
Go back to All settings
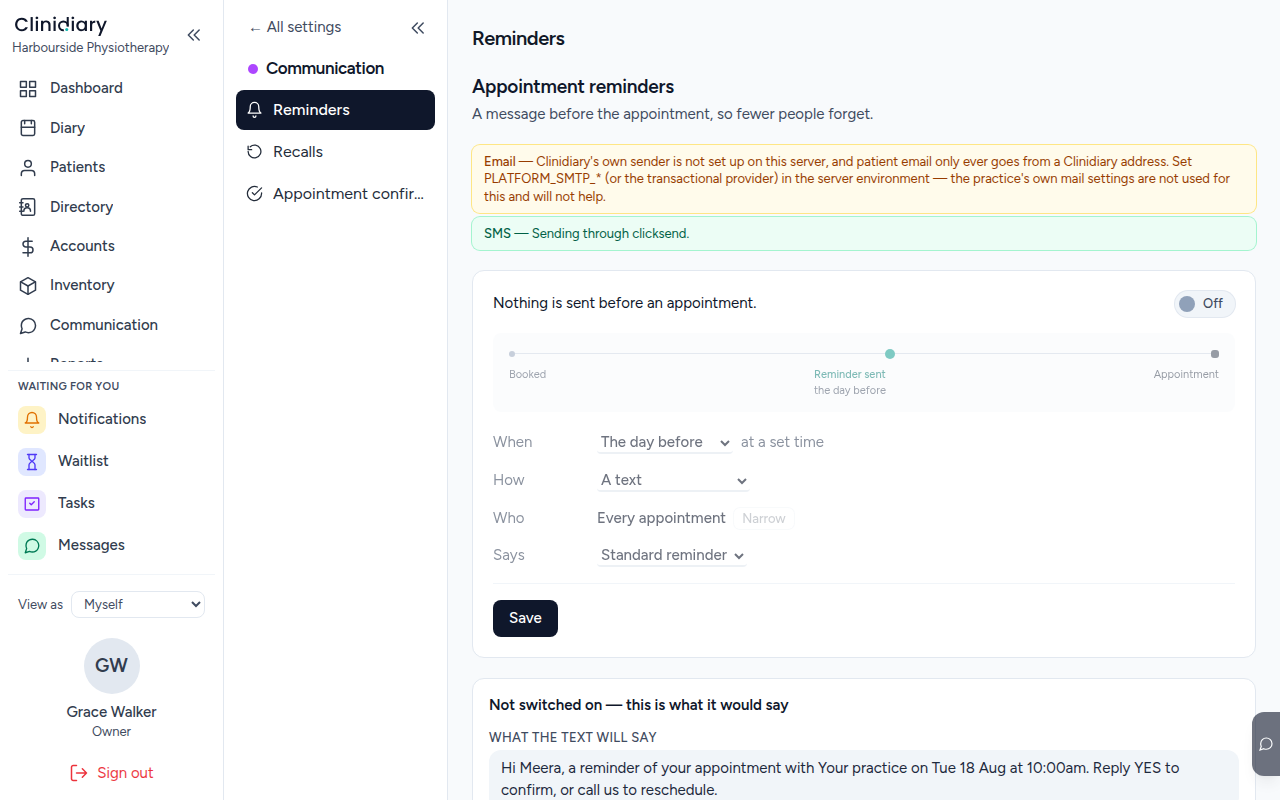coord(295,28)
